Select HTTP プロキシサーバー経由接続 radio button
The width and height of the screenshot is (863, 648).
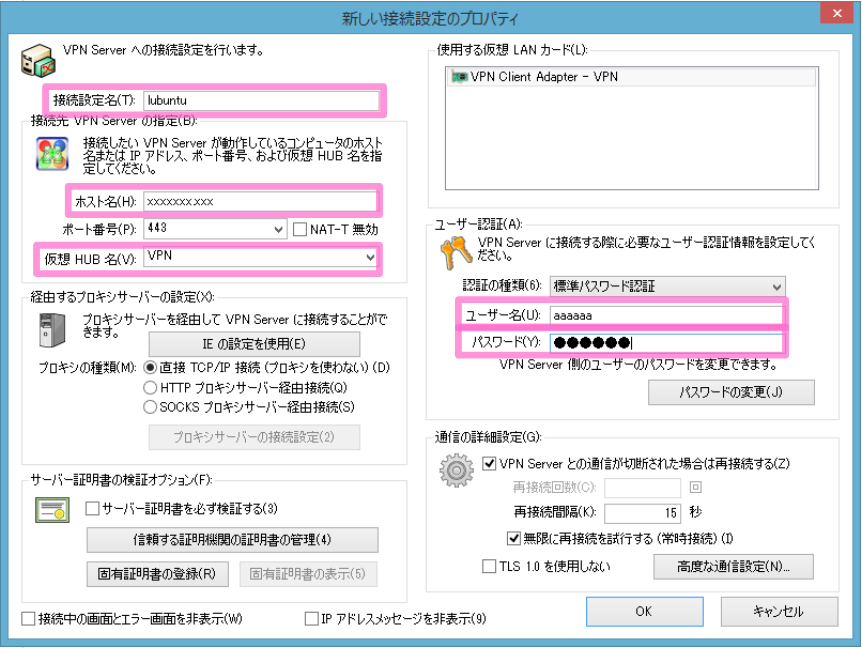(x=150, y=388)
